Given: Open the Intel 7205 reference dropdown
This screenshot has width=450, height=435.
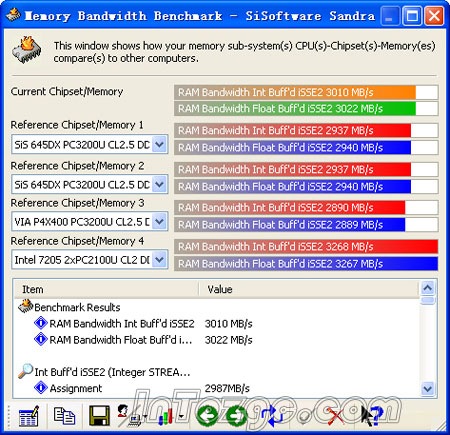Looking at the screenshot, I should click(x=160, y=259).
